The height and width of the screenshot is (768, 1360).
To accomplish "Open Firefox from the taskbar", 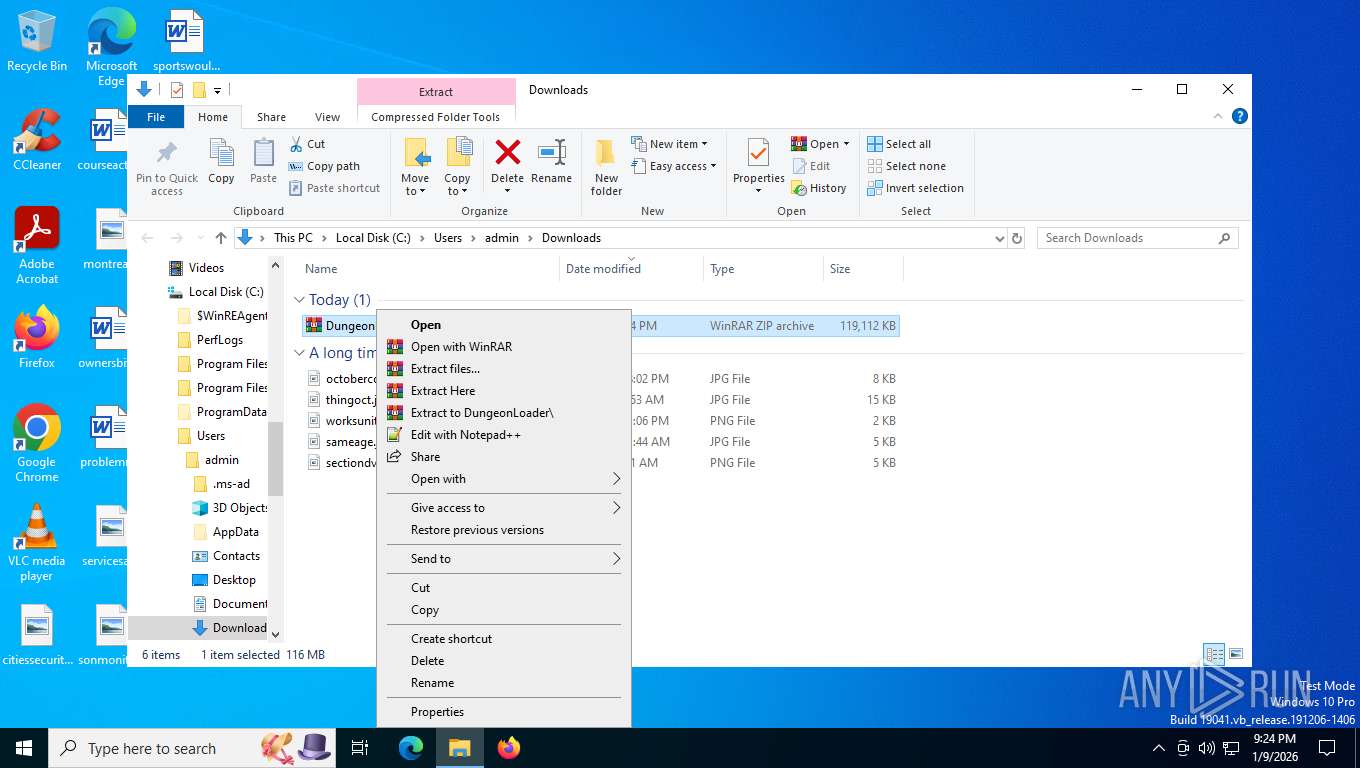I will [509, 747].
